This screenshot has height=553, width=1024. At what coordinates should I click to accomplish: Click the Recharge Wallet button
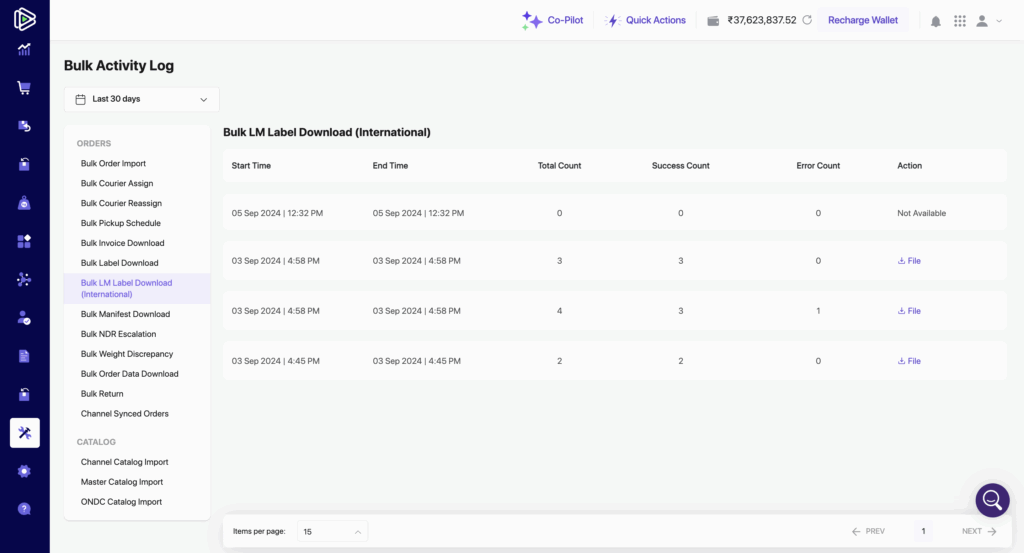pyautogui.click(x=862, y=20)
